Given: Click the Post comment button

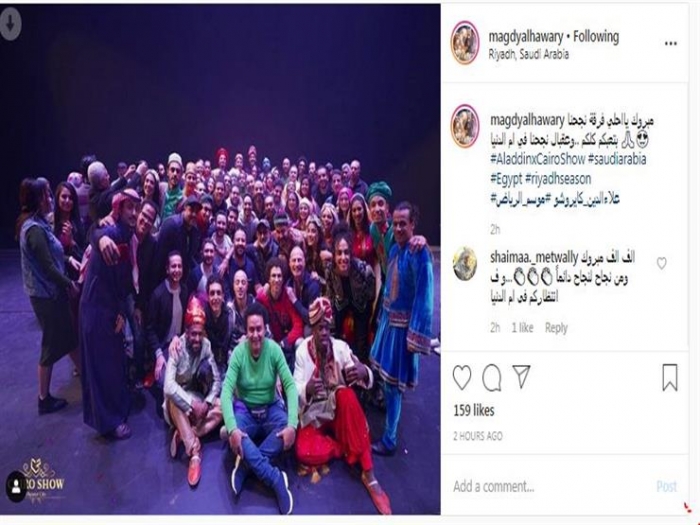Looking at the screenshot, I should click(x=666, y=486).
